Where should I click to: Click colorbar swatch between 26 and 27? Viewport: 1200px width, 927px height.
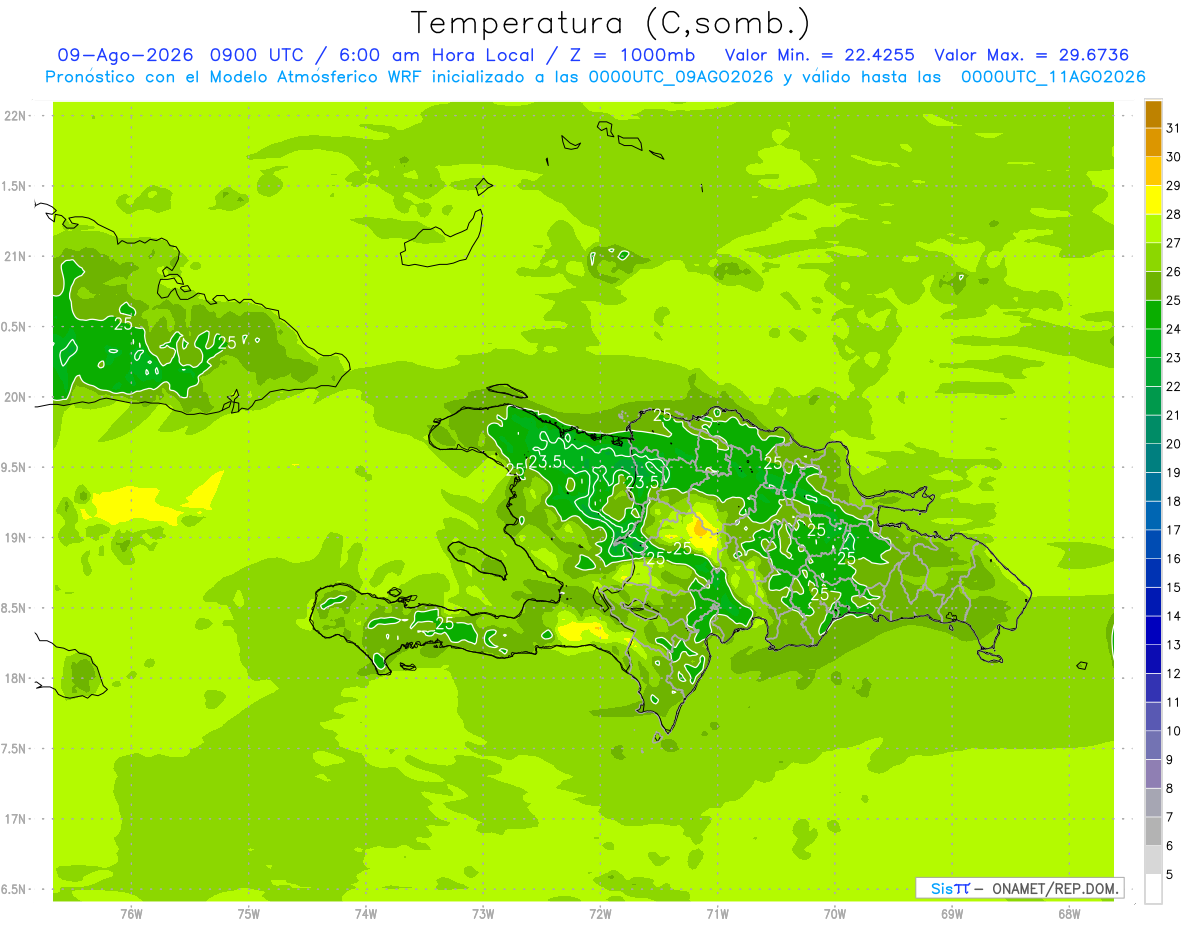(x=1153, y=257)
